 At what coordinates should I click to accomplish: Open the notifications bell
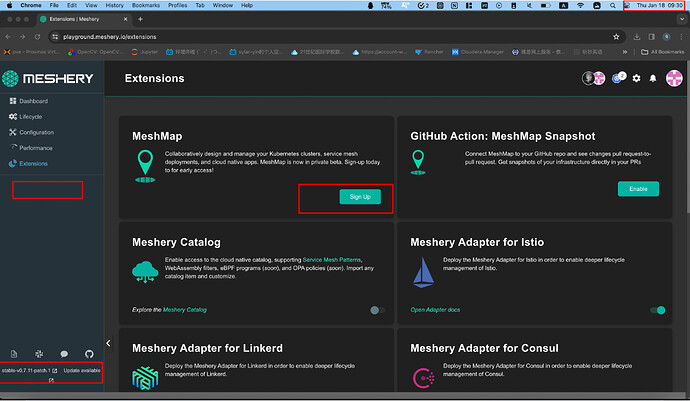click(x=653, y=78)
